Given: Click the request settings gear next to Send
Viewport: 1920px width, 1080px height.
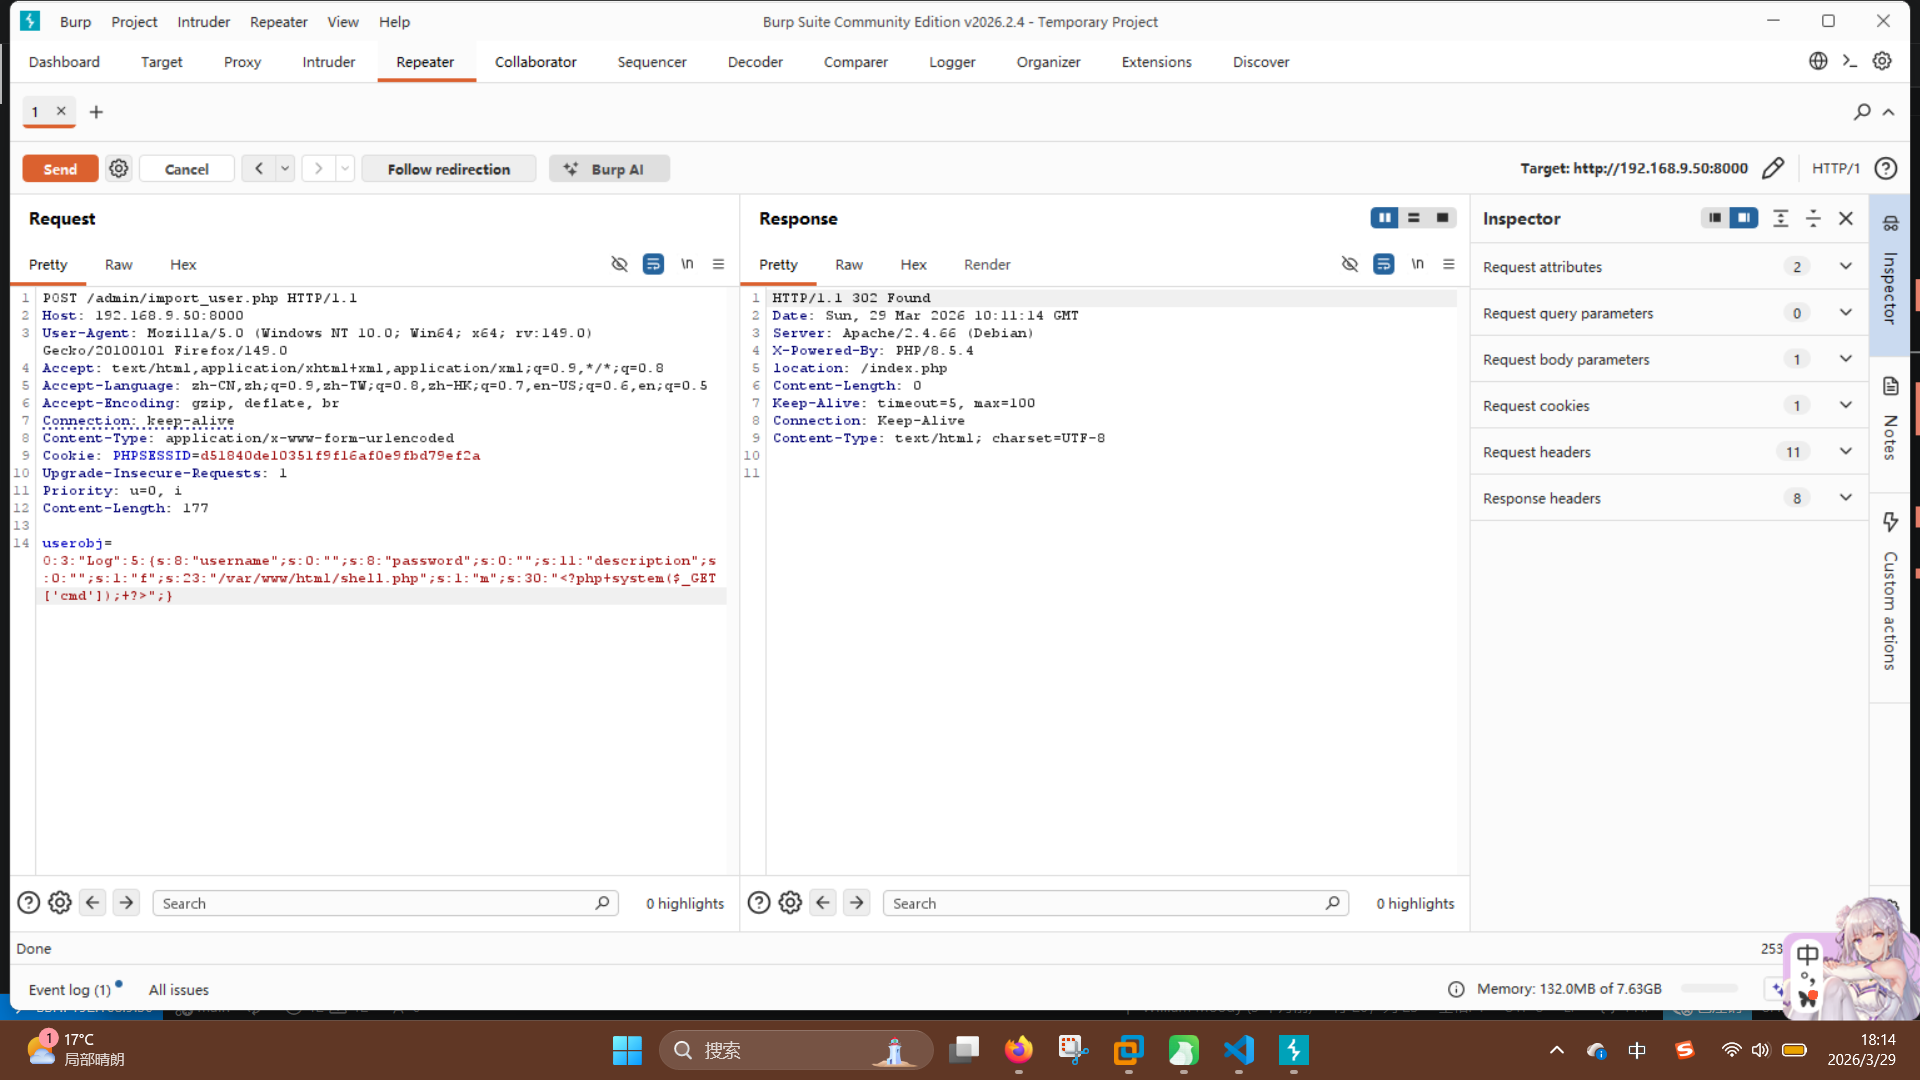Looking at the screenshot, I should click(x=119, y=169).
